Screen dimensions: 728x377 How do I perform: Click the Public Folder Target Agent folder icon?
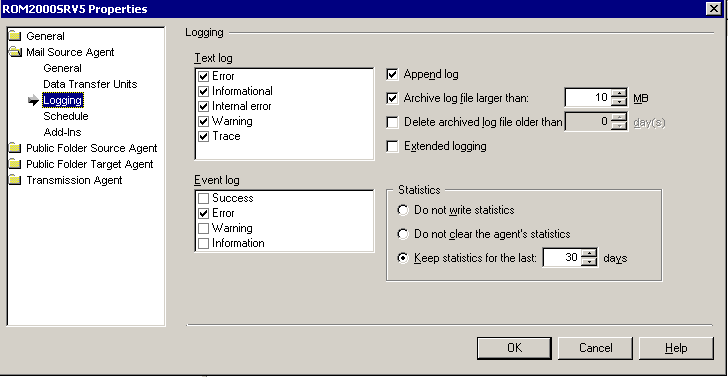click(x=15, y=164)
